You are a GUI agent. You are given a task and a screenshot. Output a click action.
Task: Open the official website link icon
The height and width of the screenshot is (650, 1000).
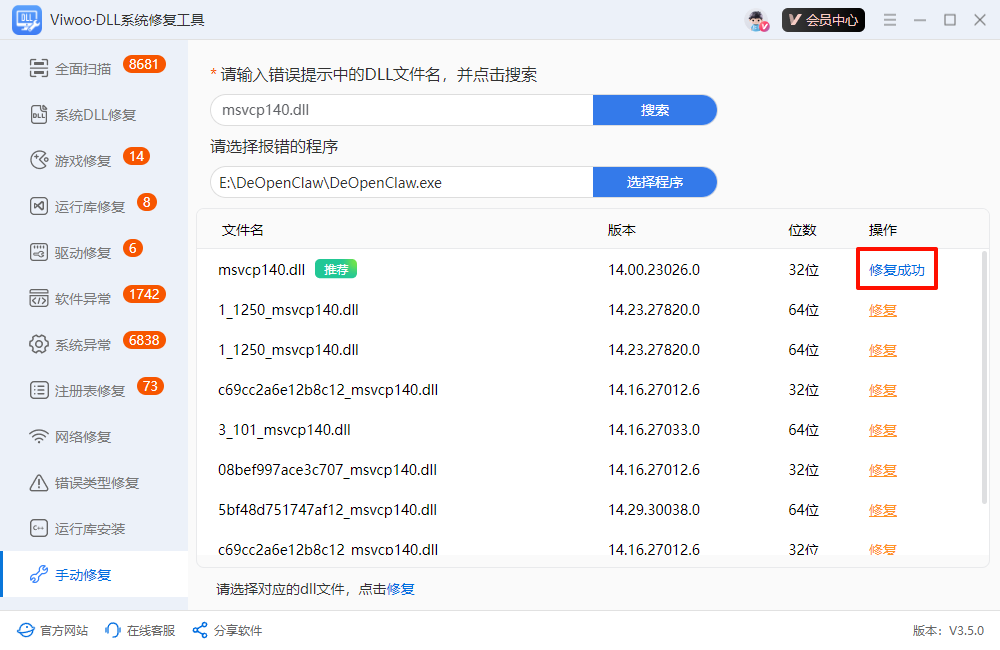[26, 631]
